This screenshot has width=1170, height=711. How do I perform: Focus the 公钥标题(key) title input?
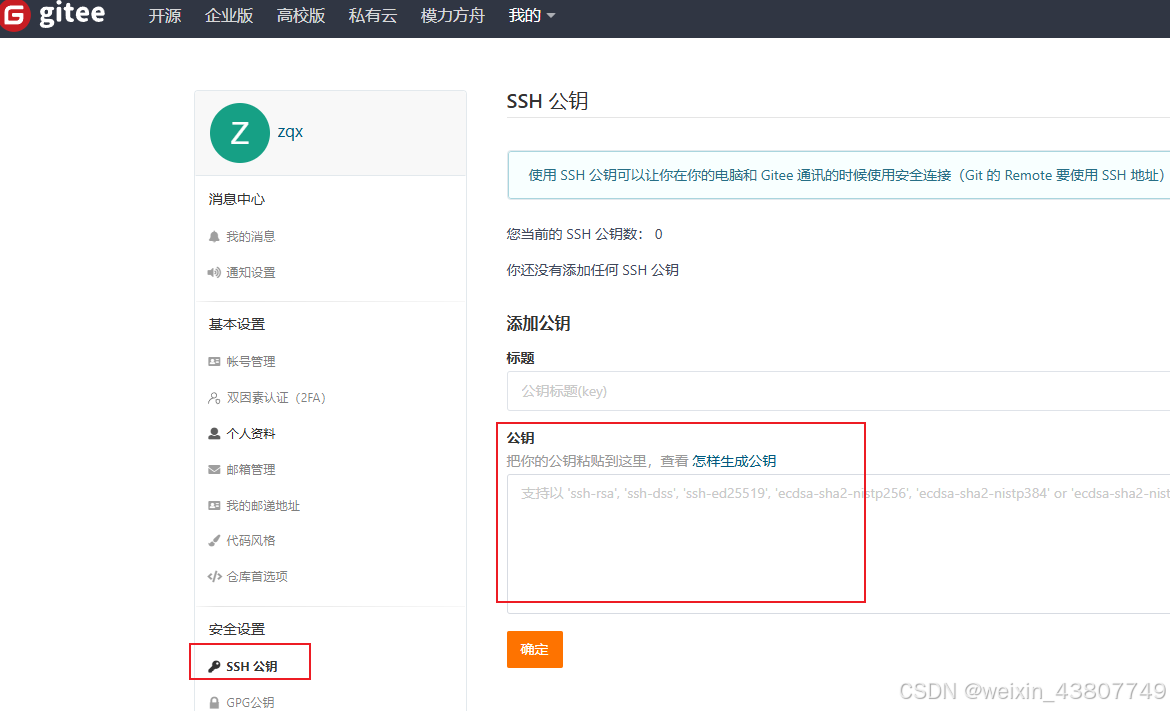(x=838, y=391)
